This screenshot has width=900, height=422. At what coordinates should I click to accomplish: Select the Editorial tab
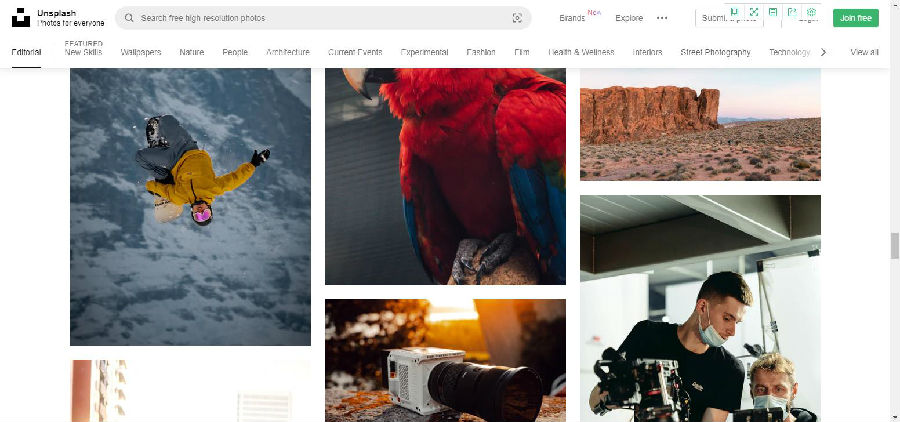[x=26, y=52]
